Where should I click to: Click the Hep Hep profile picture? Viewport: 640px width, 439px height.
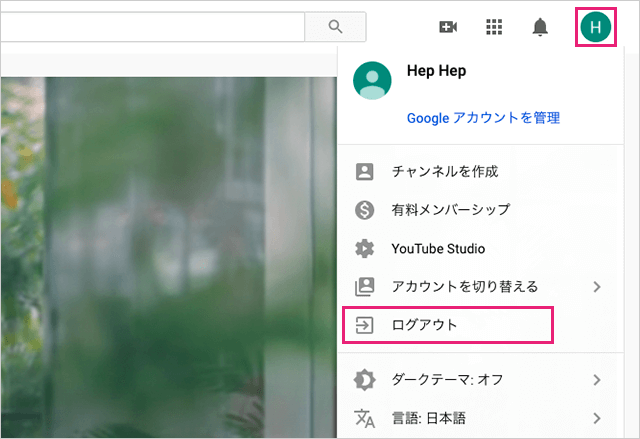373,81
